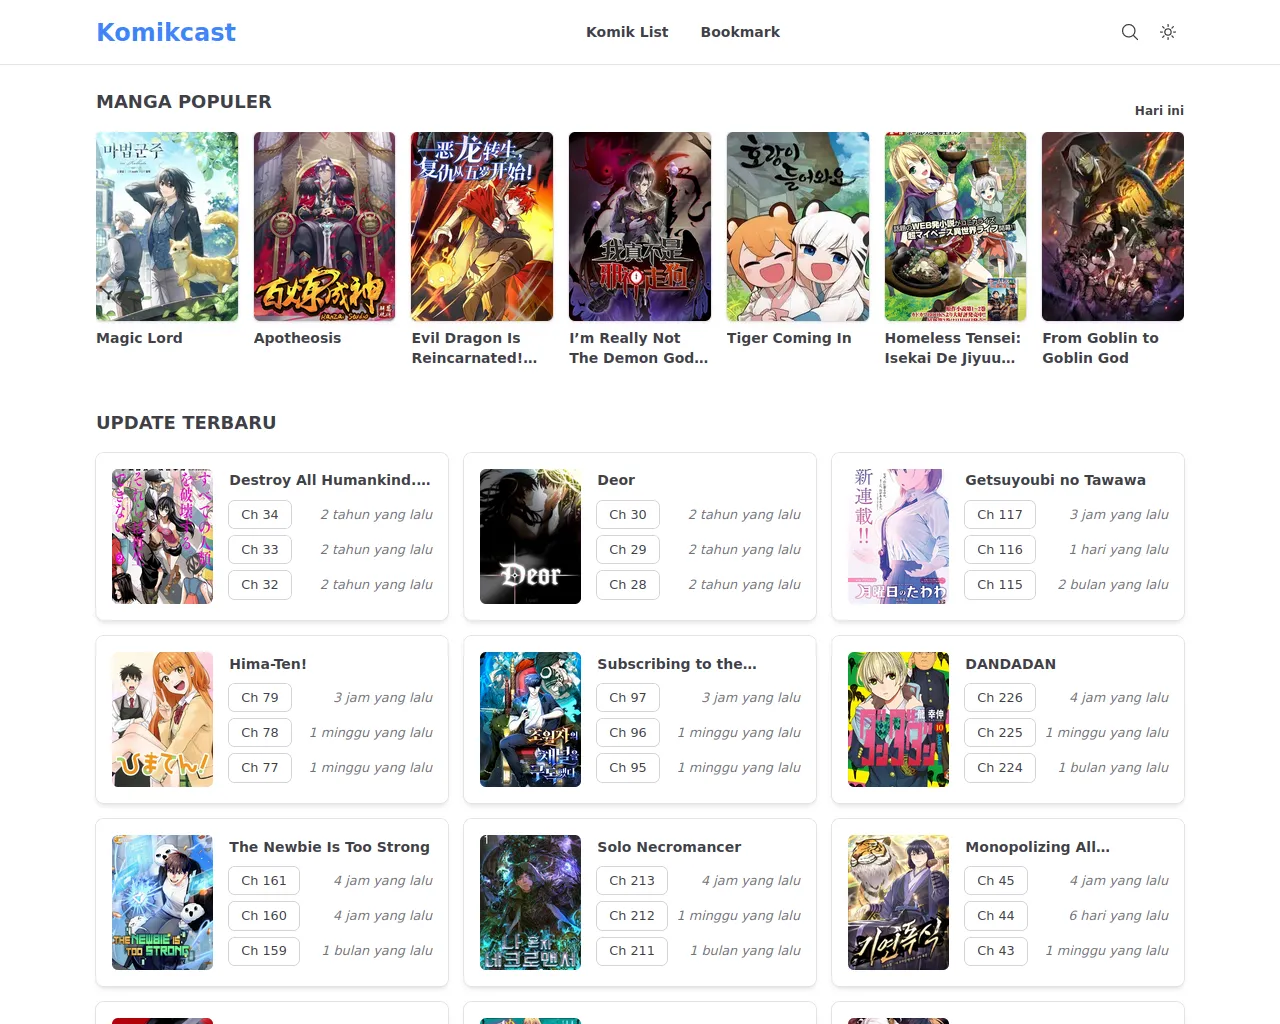
Task: Open Monopolizing All... title link
Action: 1037,847
